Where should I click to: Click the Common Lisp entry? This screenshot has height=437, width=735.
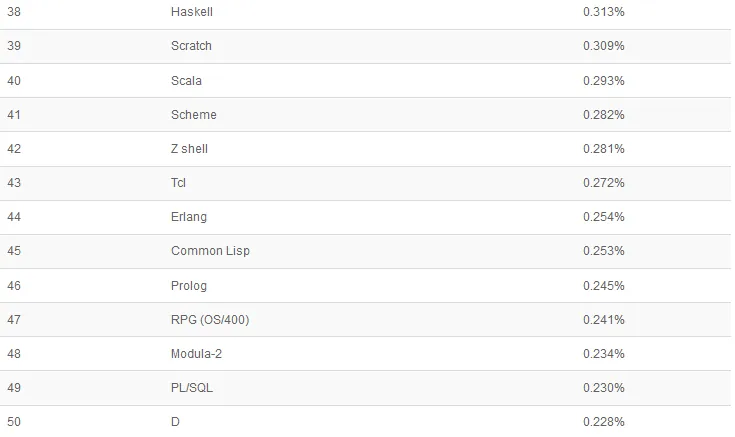[x=210, y=251]
